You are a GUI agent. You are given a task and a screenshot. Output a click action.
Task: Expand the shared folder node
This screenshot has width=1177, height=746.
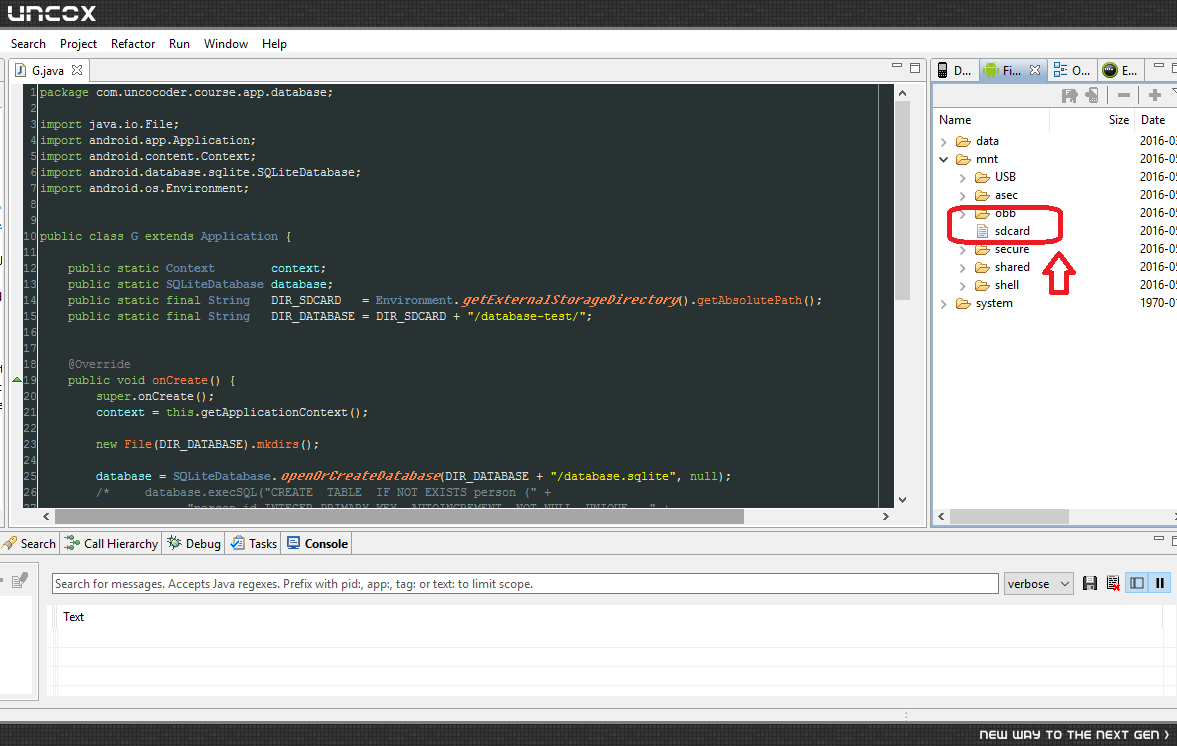click(962, 268)
